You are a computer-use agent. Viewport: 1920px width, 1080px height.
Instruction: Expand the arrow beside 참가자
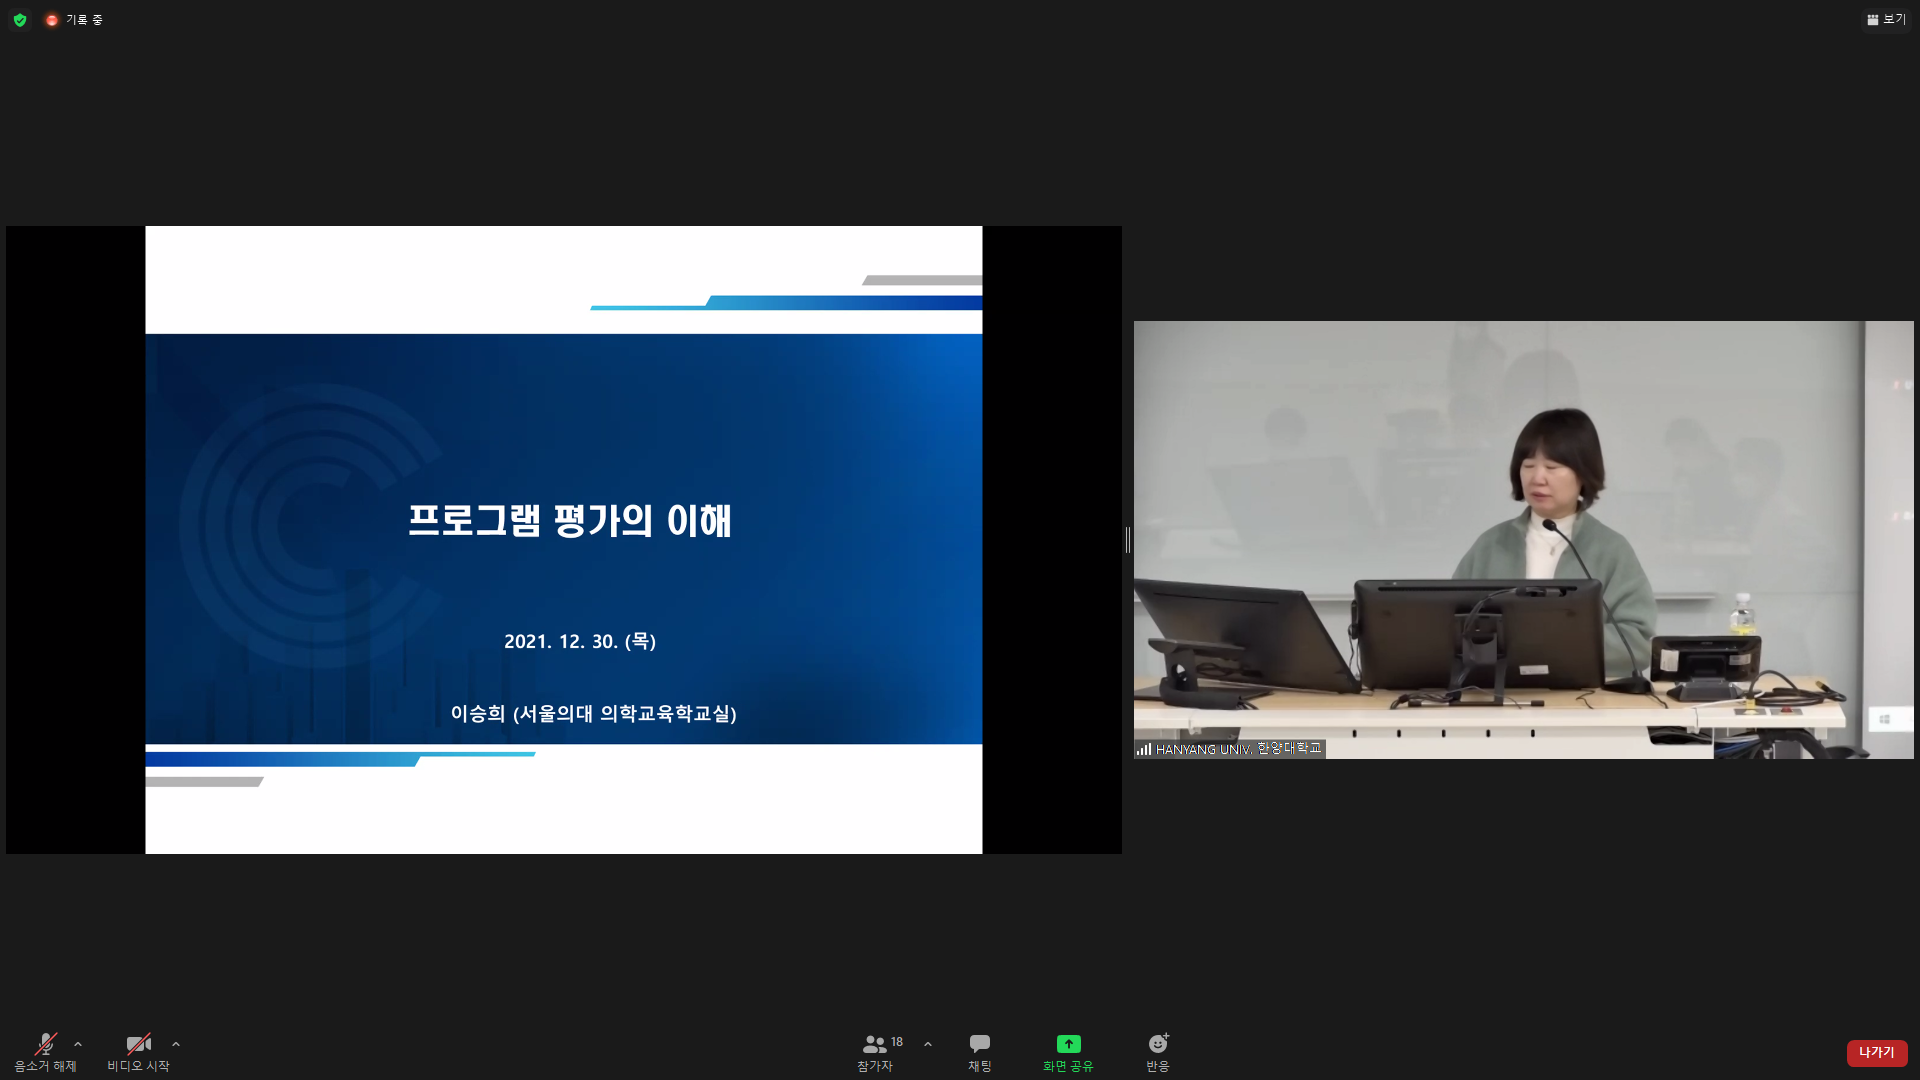(x=928, y=1044)
